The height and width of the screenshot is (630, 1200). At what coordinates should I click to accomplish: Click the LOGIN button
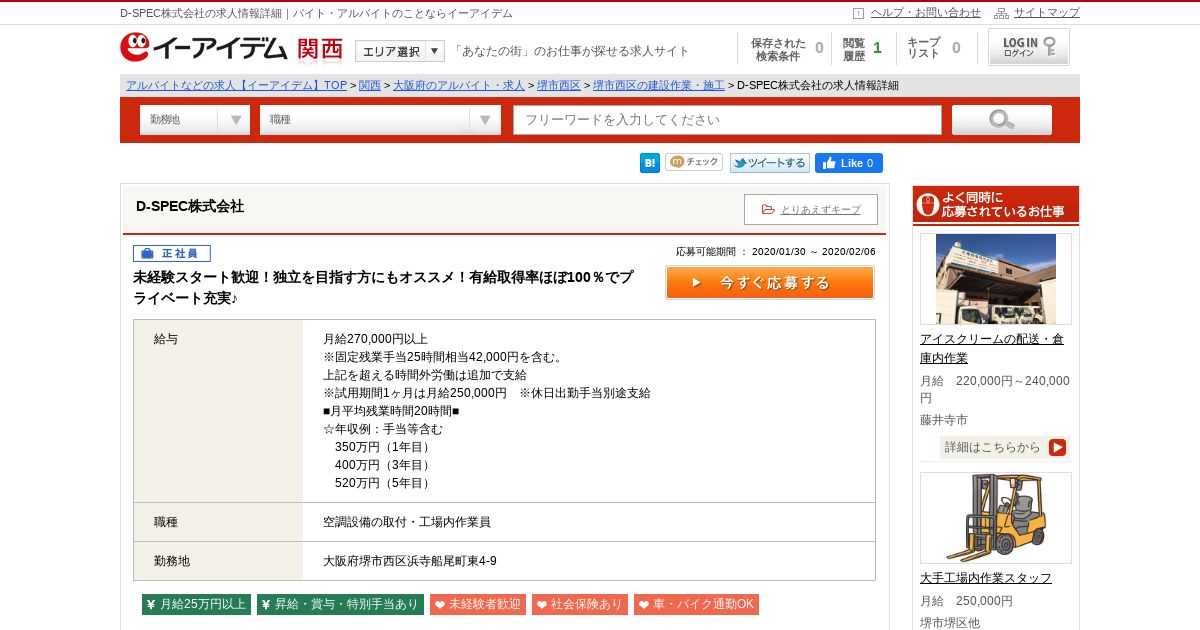pyautogui.click(x=1029, y=47)
